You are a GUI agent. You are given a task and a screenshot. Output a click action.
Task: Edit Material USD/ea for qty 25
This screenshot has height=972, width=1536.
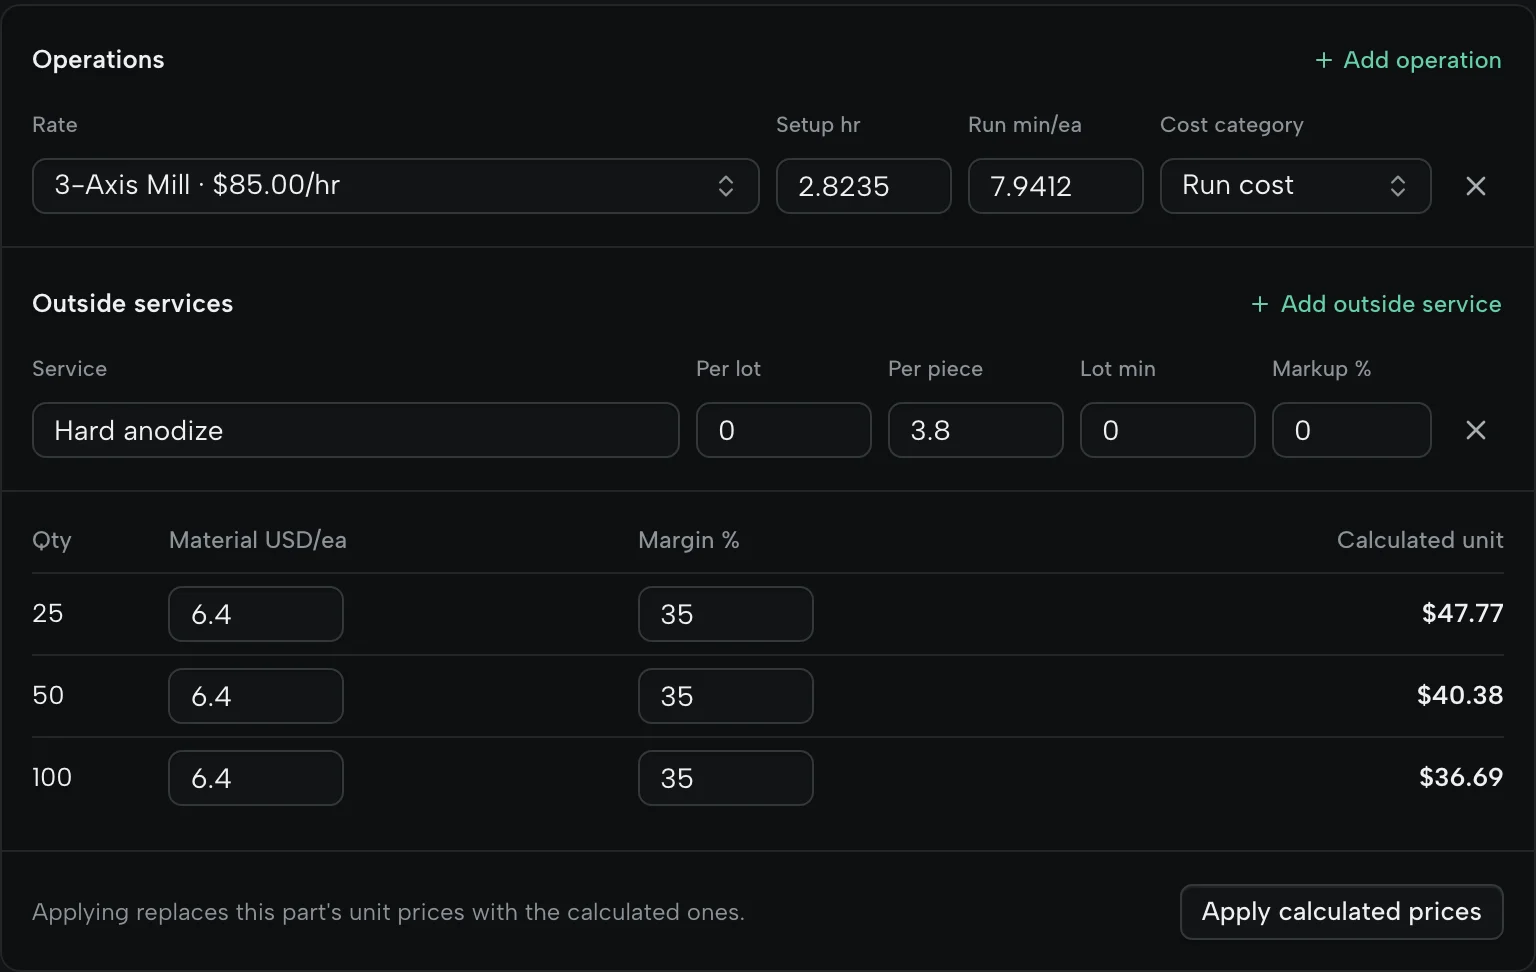(256, 614)
